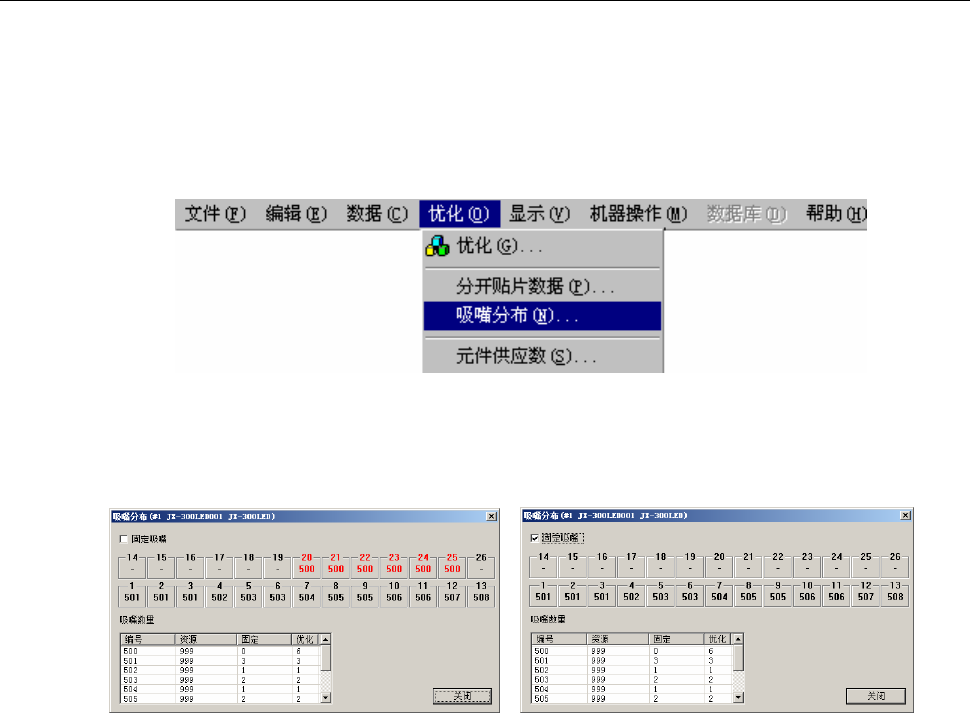Enable the unchecked 固定吸嘴 checkbox in left dialog
The height and width of the screenshot is (713, 970).
point(124,539)
